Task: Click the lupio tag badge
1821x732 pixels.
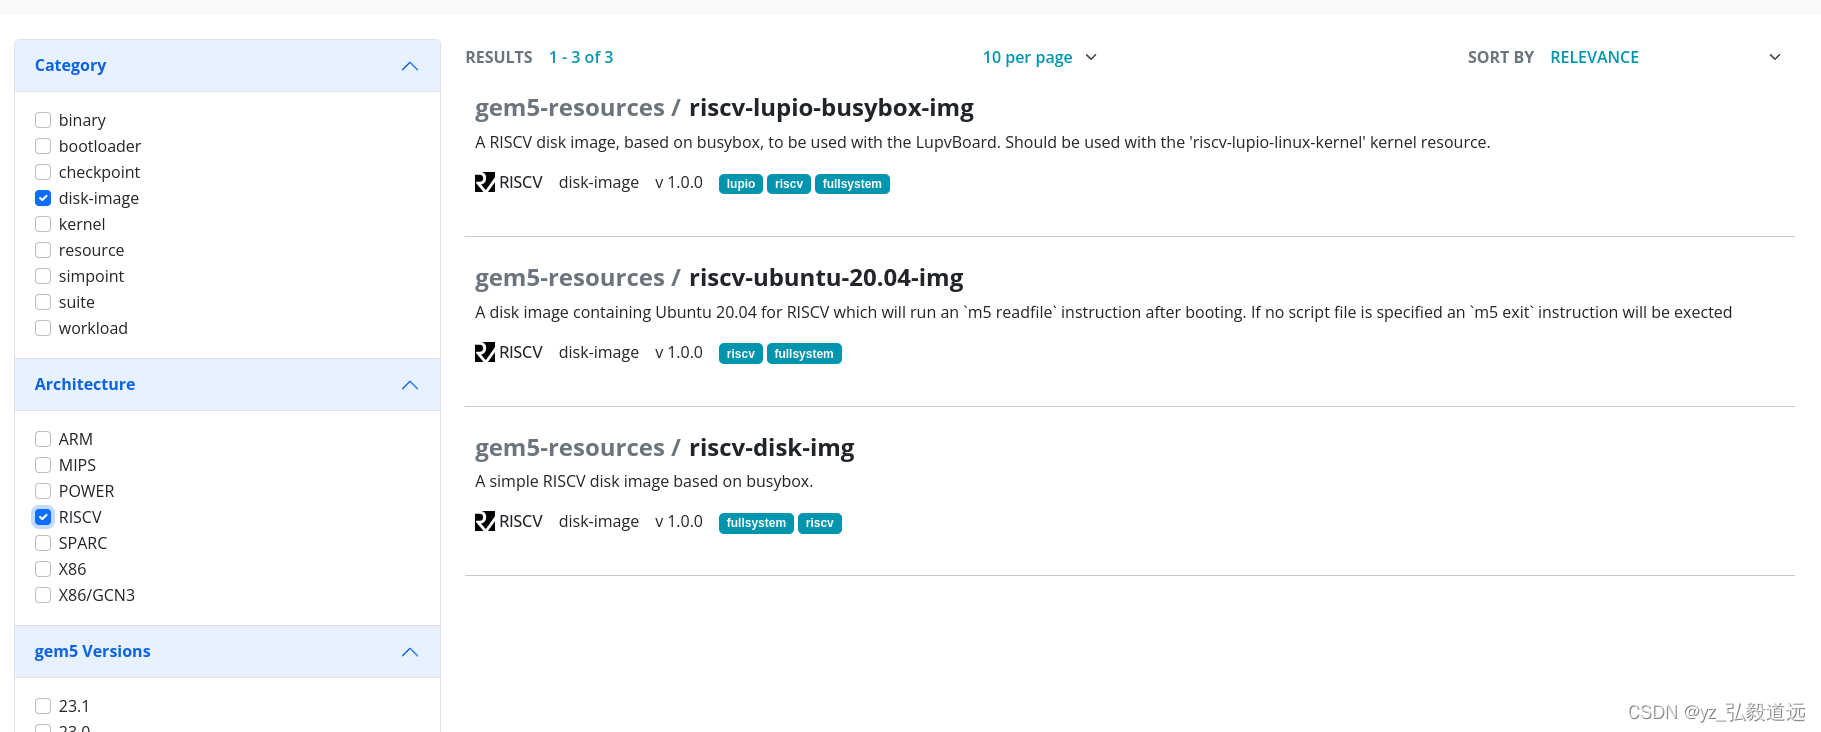Action: (x=741, y=184)
